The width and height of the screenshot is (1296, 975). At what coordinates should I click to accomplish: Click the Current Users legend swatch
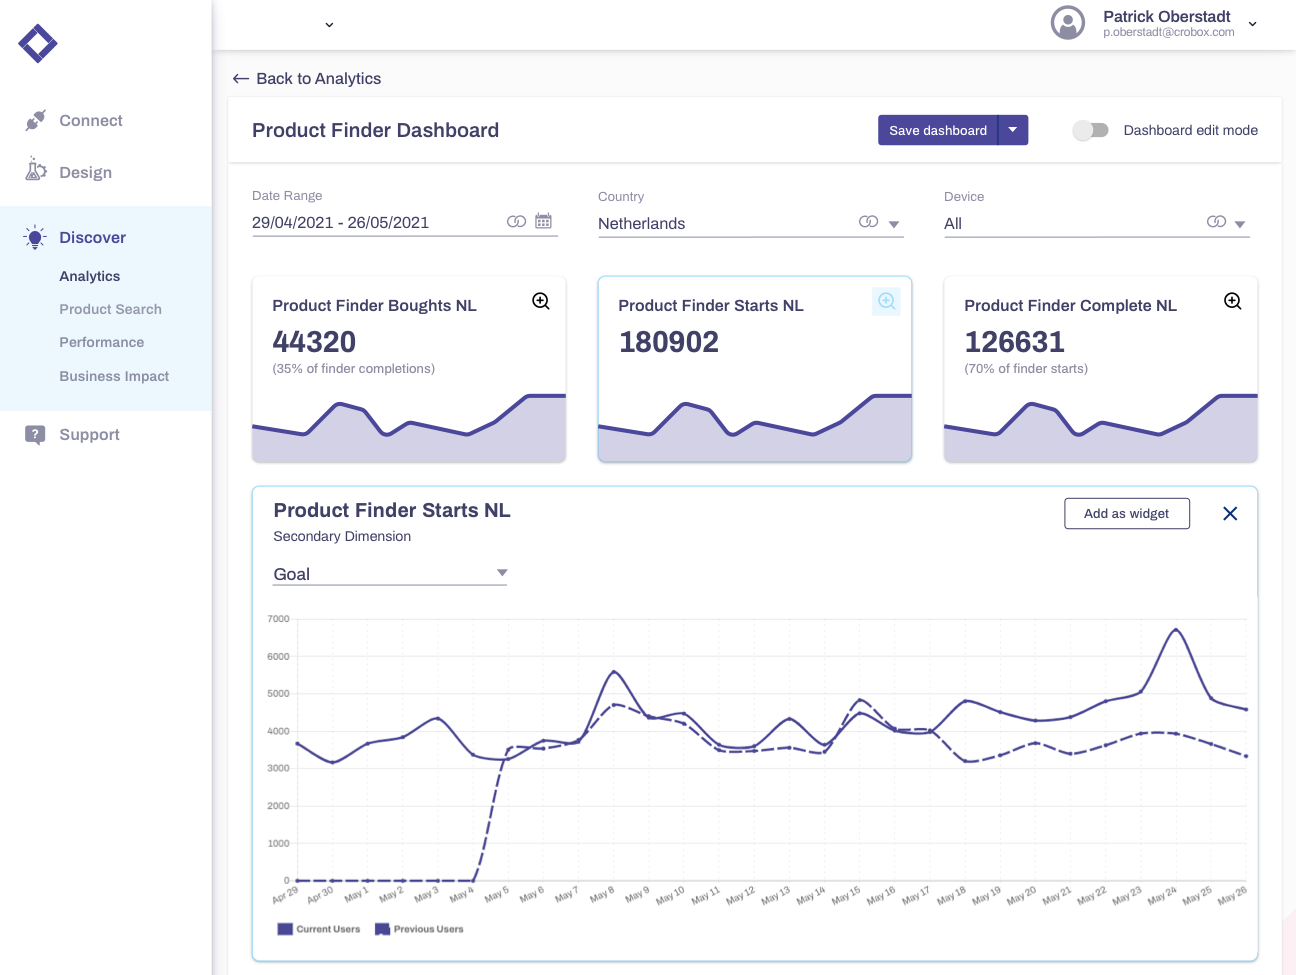(x=285, y=929)
